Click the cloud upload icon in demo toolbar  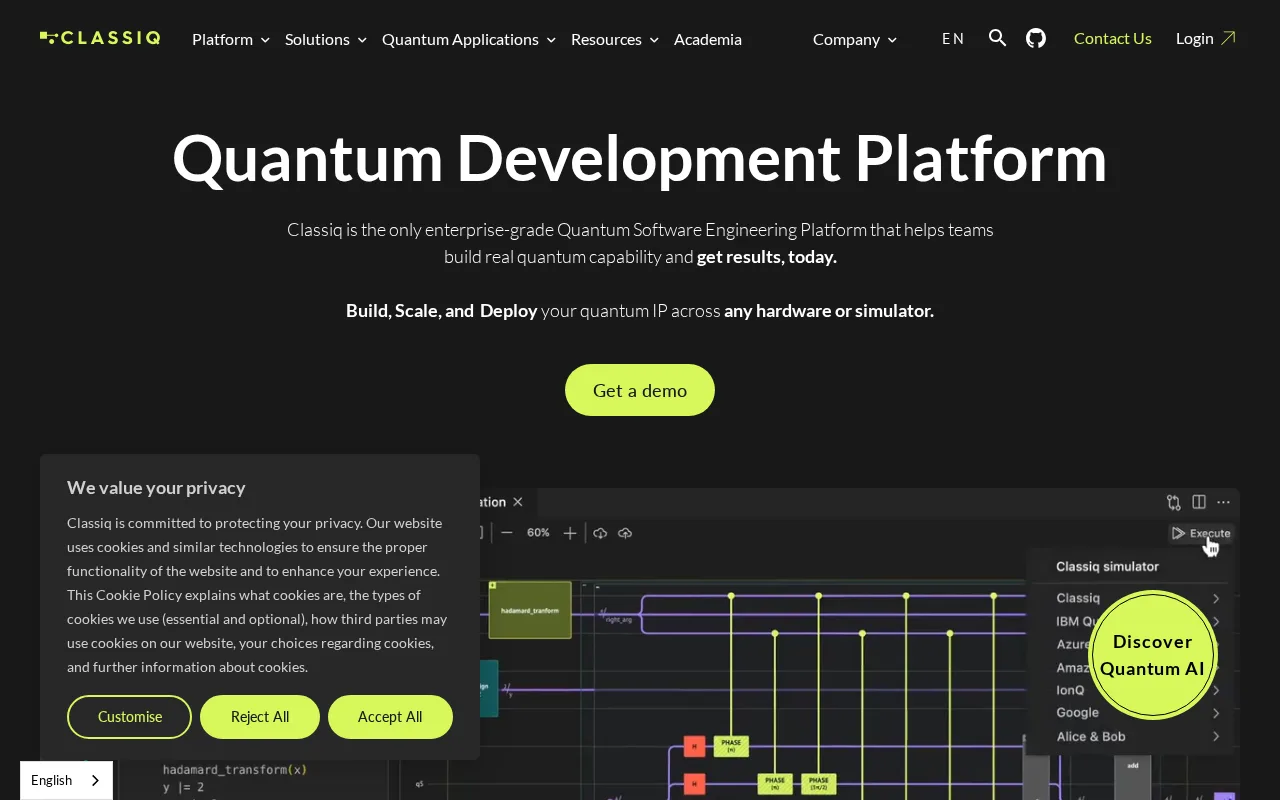[x=625, y=533]
